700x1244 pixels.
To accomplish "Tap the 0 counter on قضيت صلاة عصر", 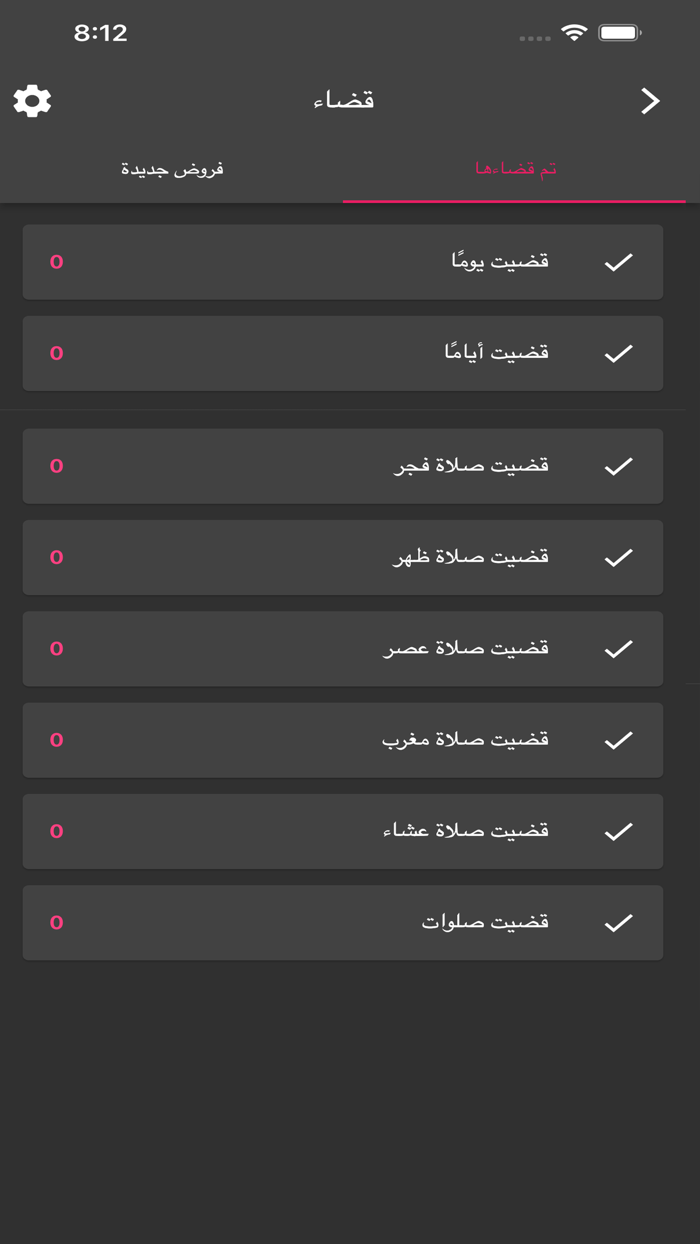I will 55,648.
